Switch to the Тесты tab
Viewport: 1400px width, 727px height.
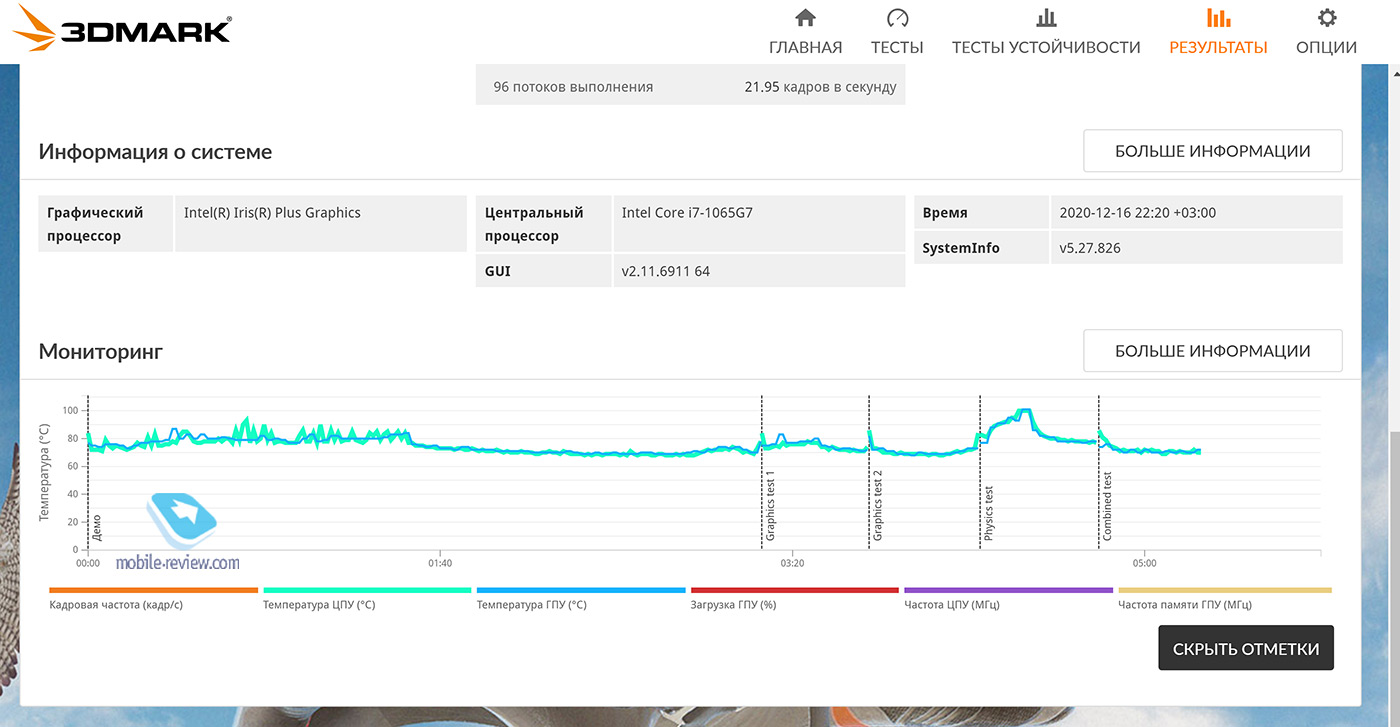[x=897, y=47]
